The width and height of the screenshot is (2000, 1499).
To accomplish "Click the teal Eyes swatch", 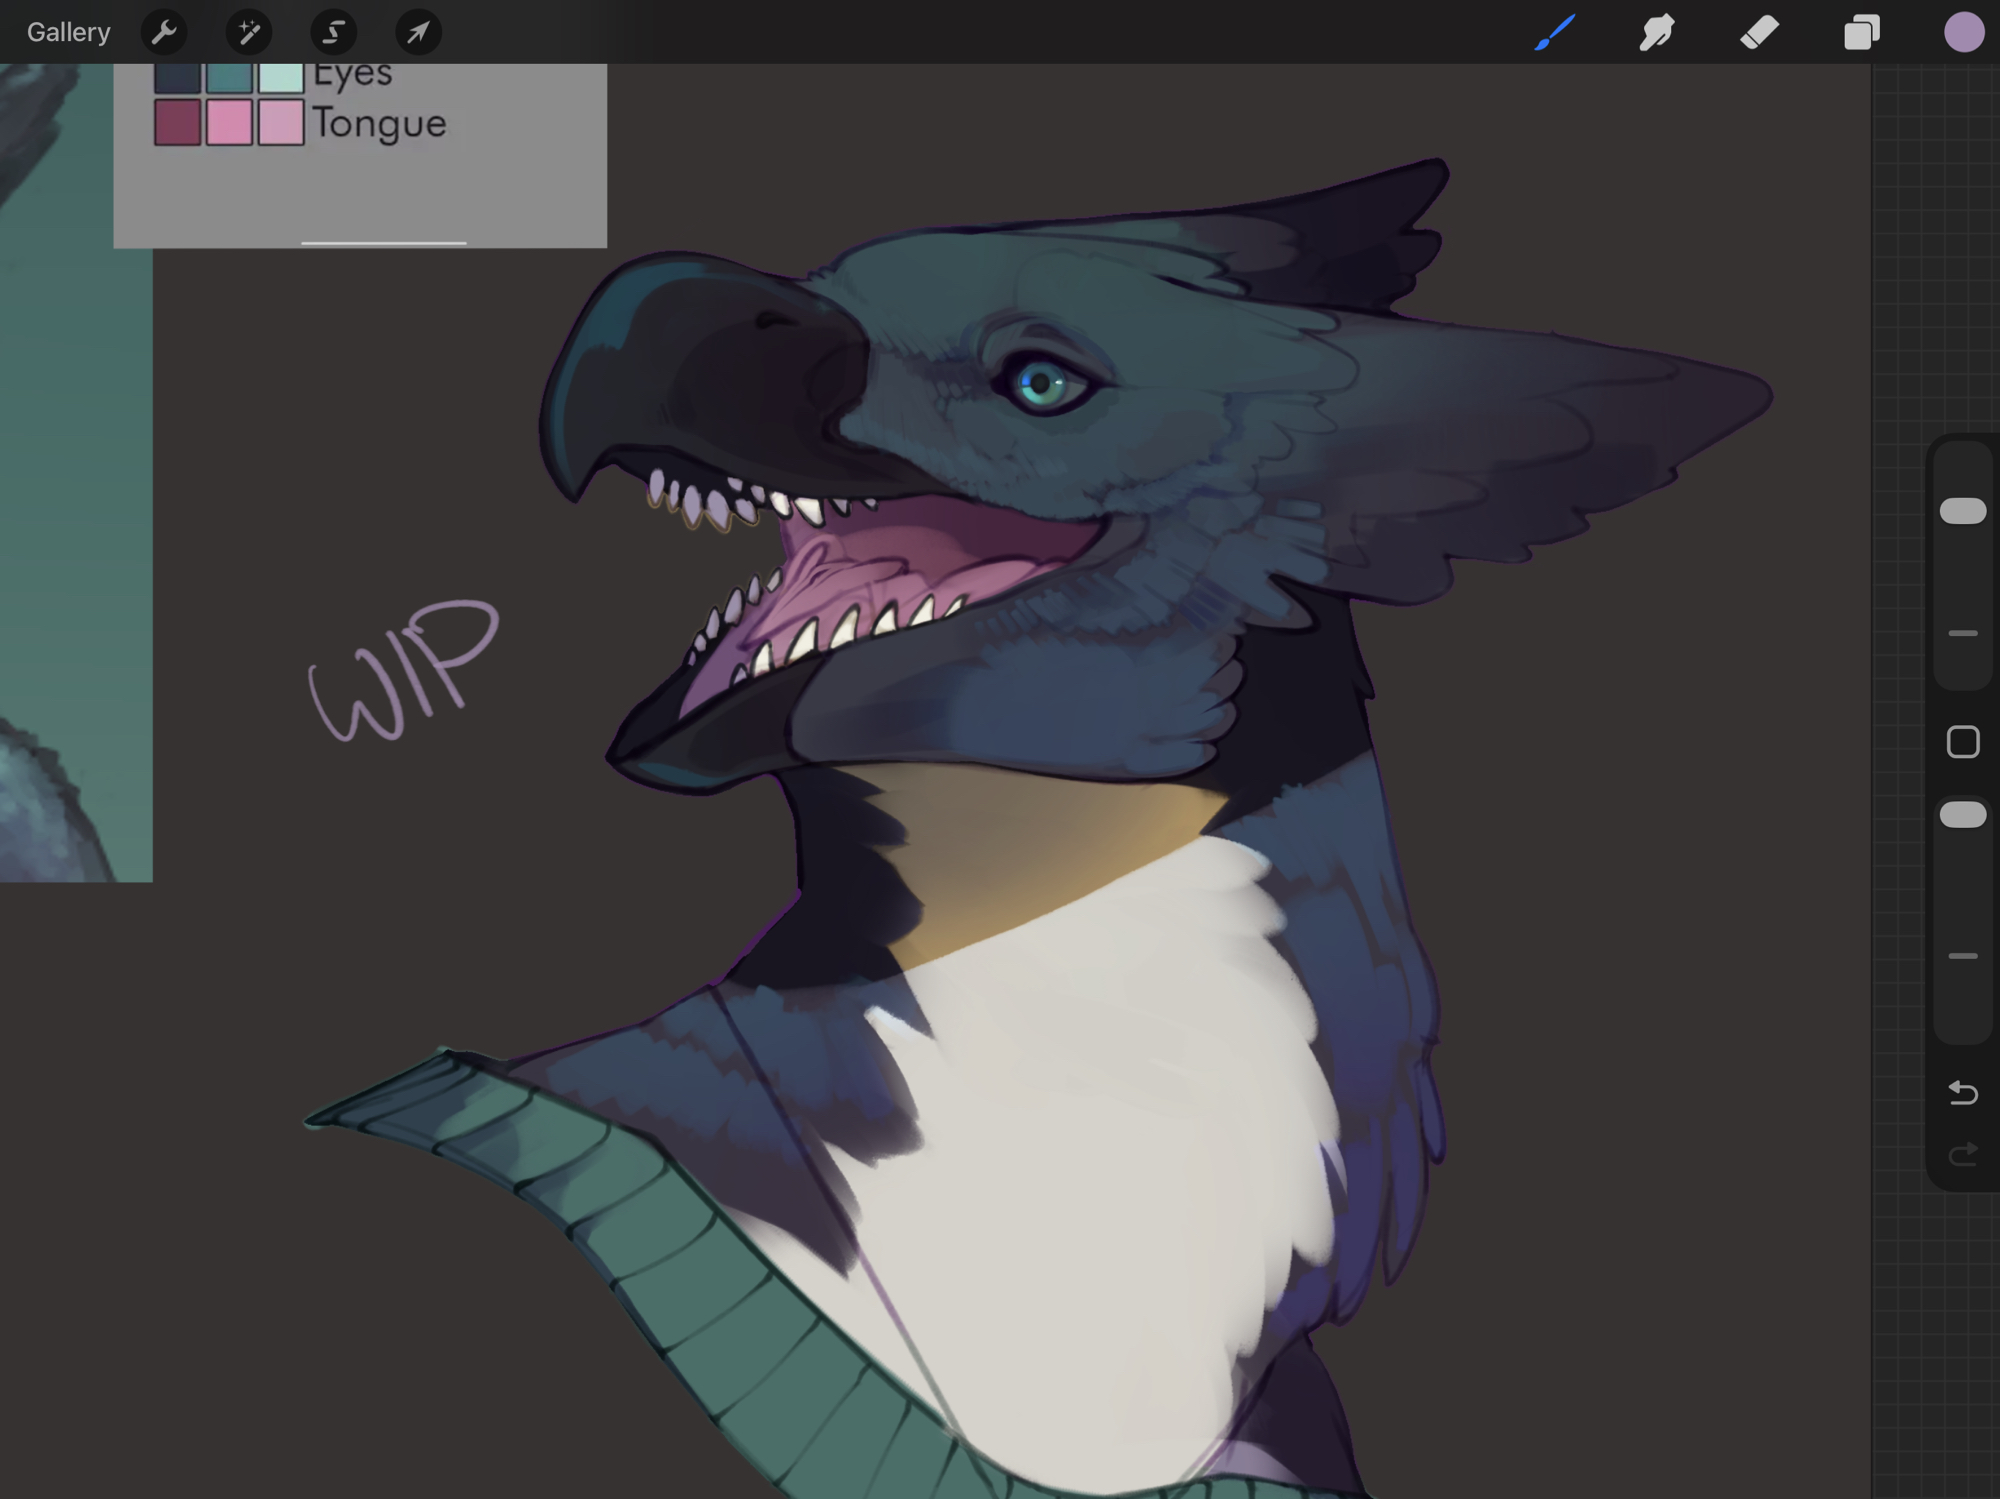I will click(x=229, y=78).
